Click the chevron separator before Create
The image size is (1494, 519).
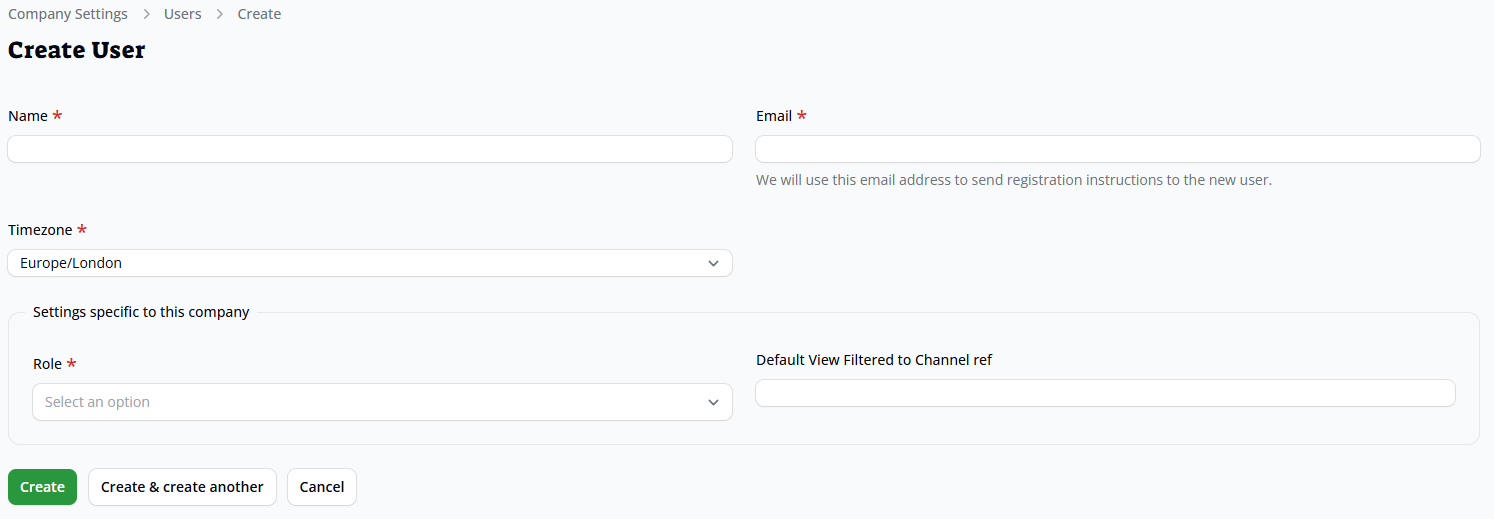220,14
